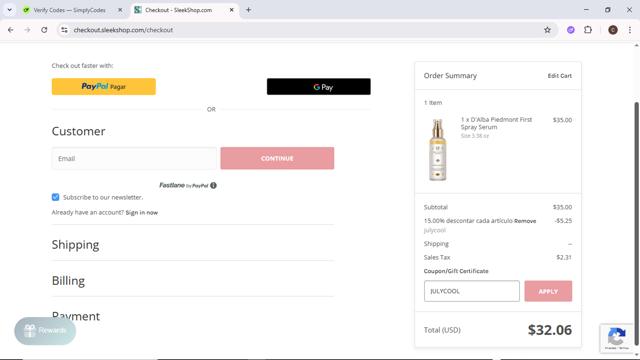Minimize the browser window
The height and width of the screenshot is (360, 640).
click(x=586, y=10)
